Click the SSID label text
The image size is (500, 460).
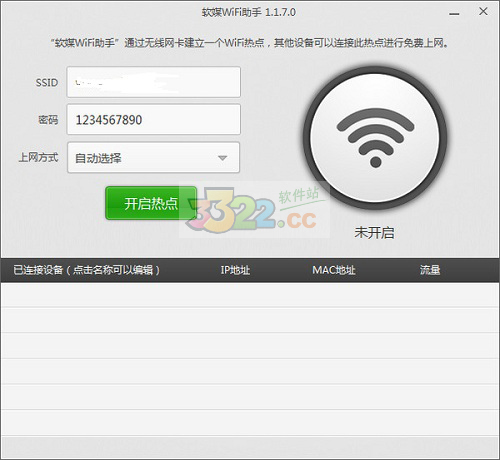tap(47, 82)
